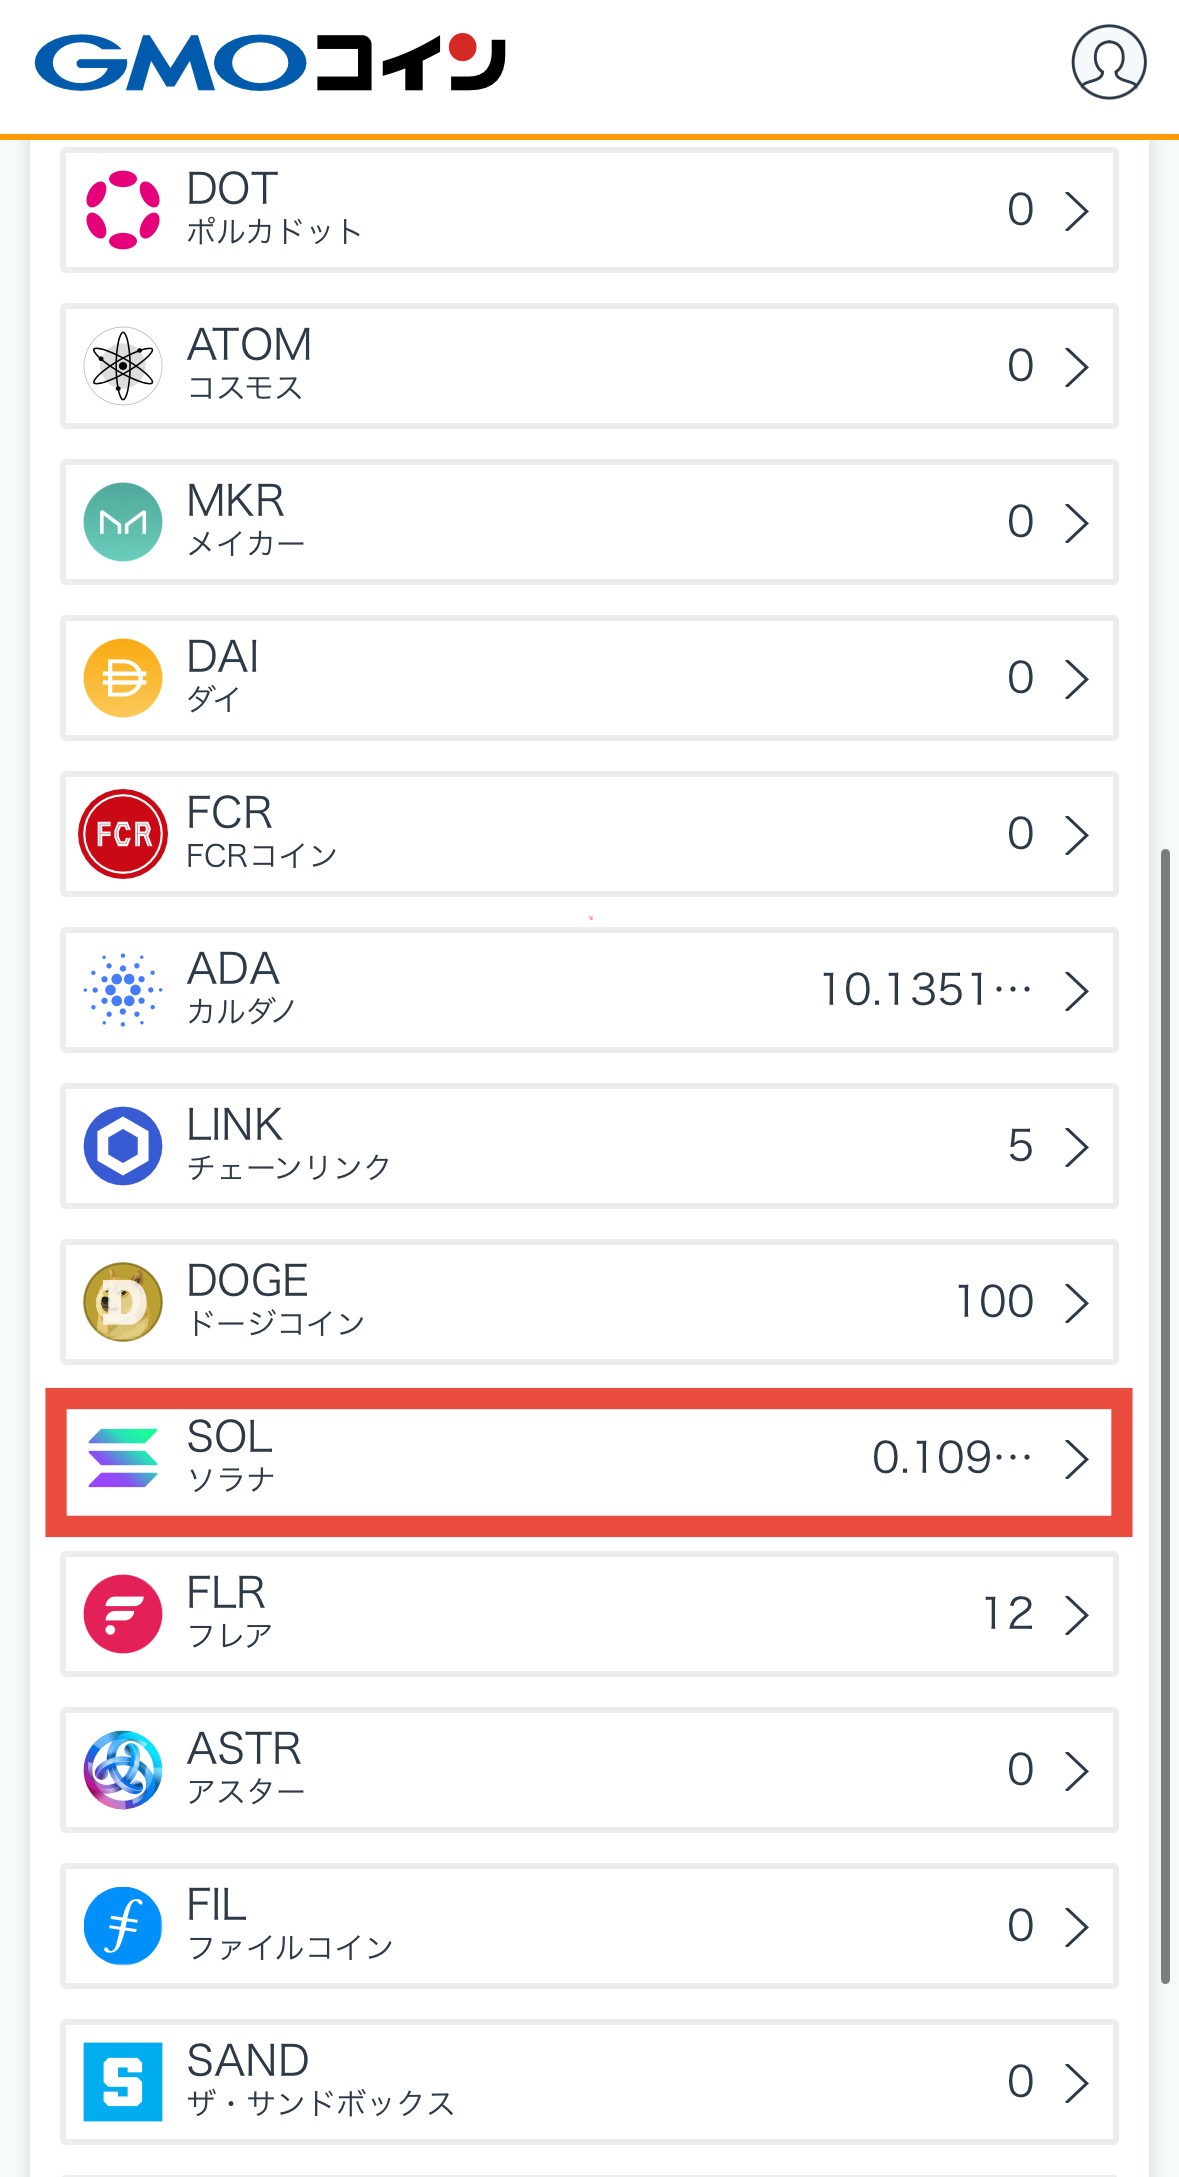Click the GMO Coin logo
The height and width of the screenshot is (2177, 1179).
270,63
